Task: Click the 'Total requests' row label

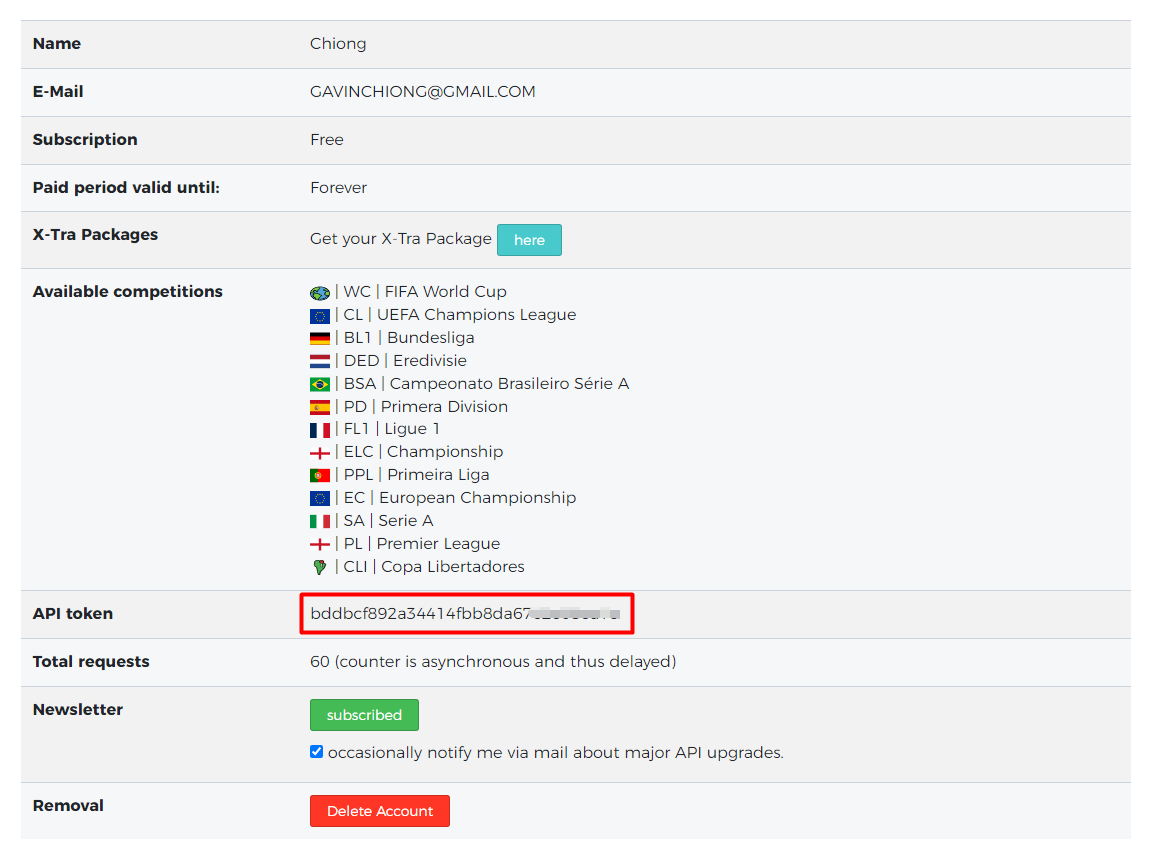Action: pos(91,661)
